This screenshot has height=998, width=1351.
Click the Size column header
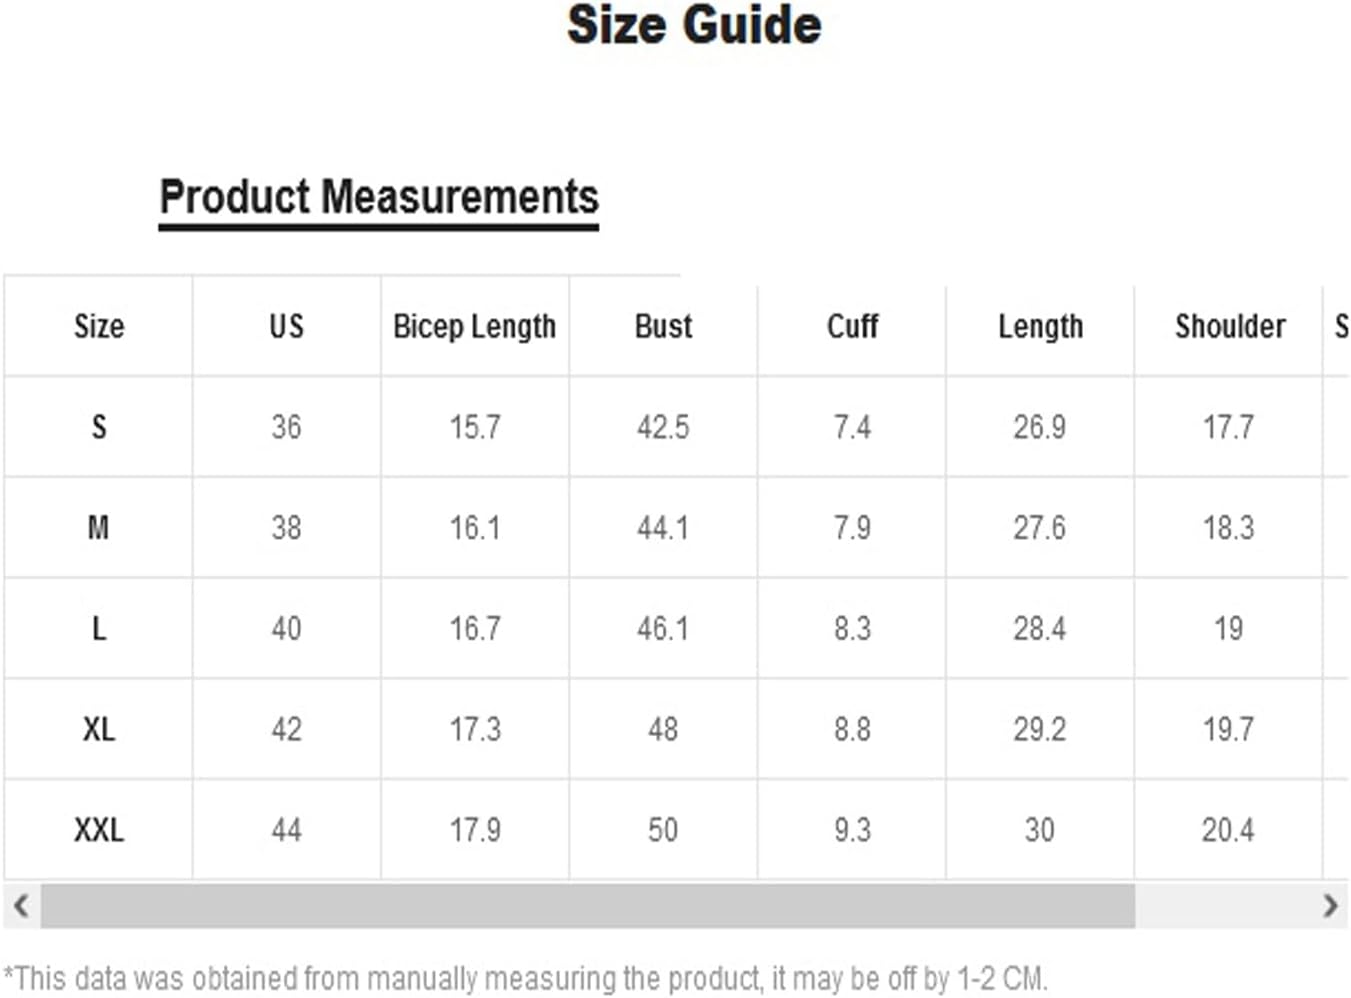coord(99,326)
